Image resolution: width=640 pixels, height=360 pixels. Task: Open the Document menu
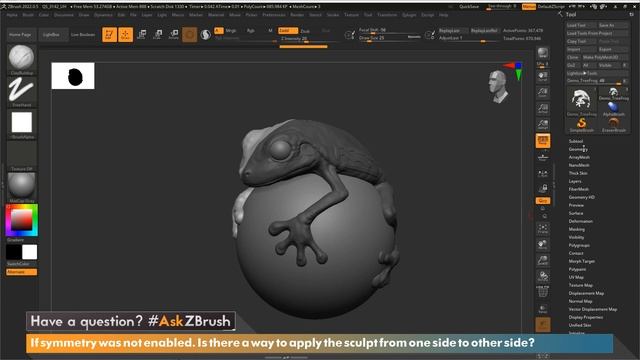[x=64, y=15]
